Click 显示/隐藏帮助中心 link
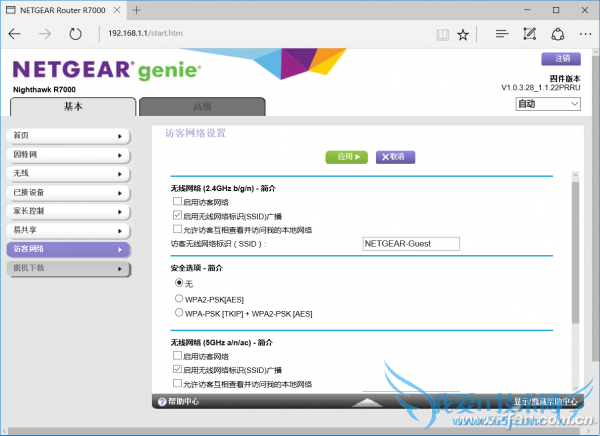 [x=546, y=402]
